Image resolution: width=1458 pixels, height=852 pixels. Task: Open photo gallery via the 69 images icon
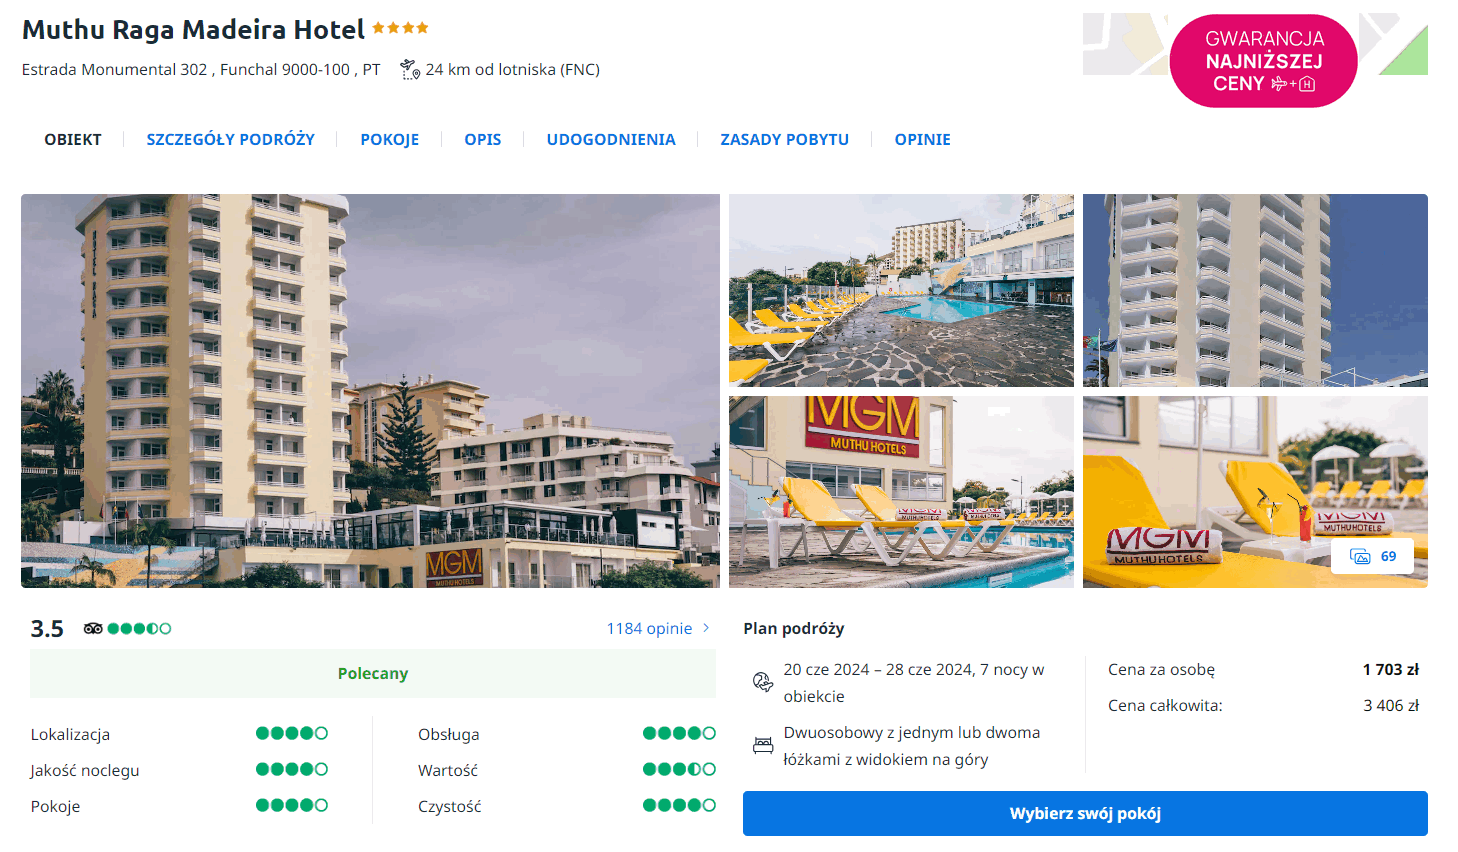click(x=1372, y=556)
